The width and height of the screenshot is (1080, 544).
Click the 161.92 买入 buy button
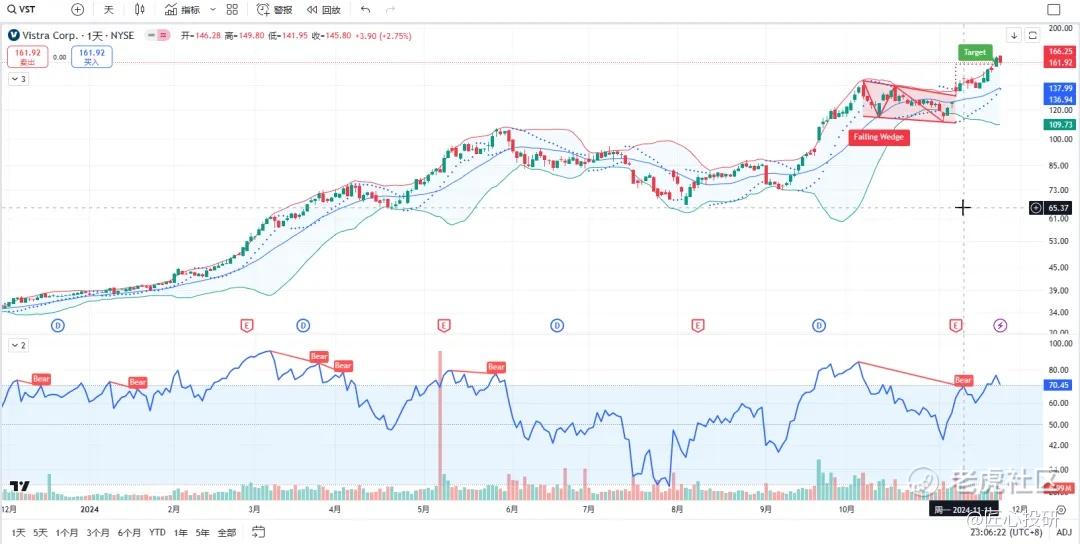pyautogui.click(x=92, y=56)
